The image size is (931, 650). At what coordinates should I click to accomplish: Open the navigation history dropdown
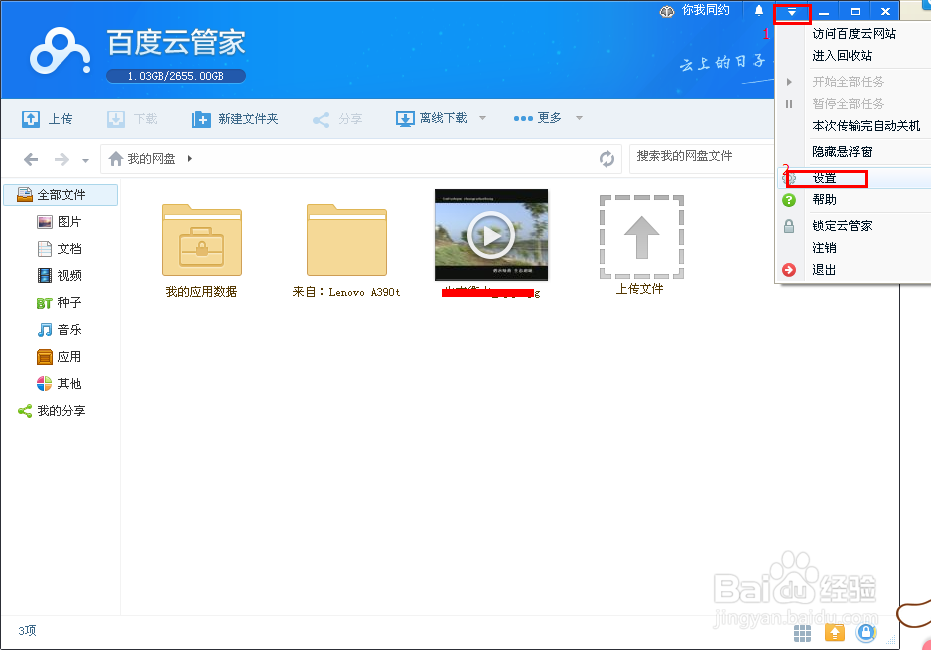click(x=86, y=160)
